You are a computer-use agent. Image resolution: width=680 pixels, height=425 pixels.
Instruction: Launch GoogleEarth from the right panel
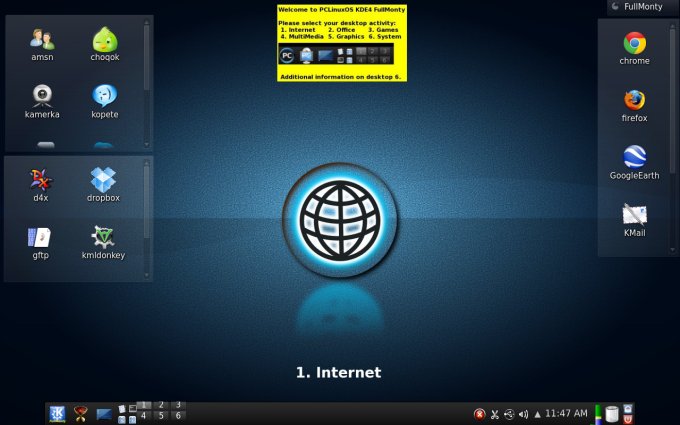pos(634,163)
